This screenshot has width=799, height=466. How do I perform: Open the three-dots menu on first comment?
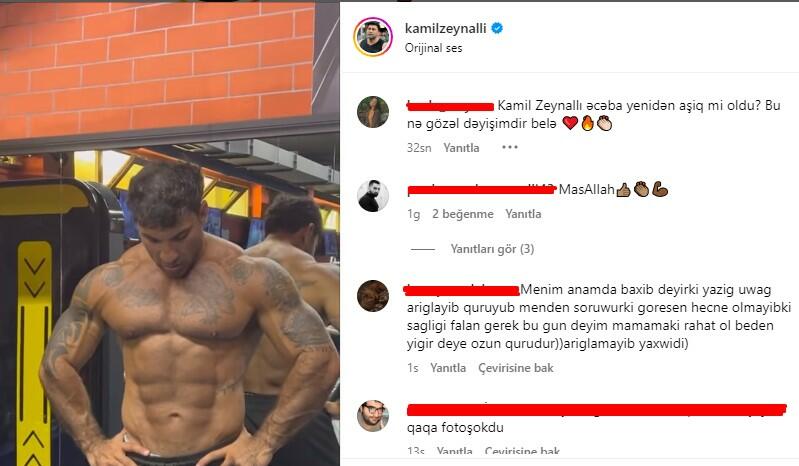point(510,147)
